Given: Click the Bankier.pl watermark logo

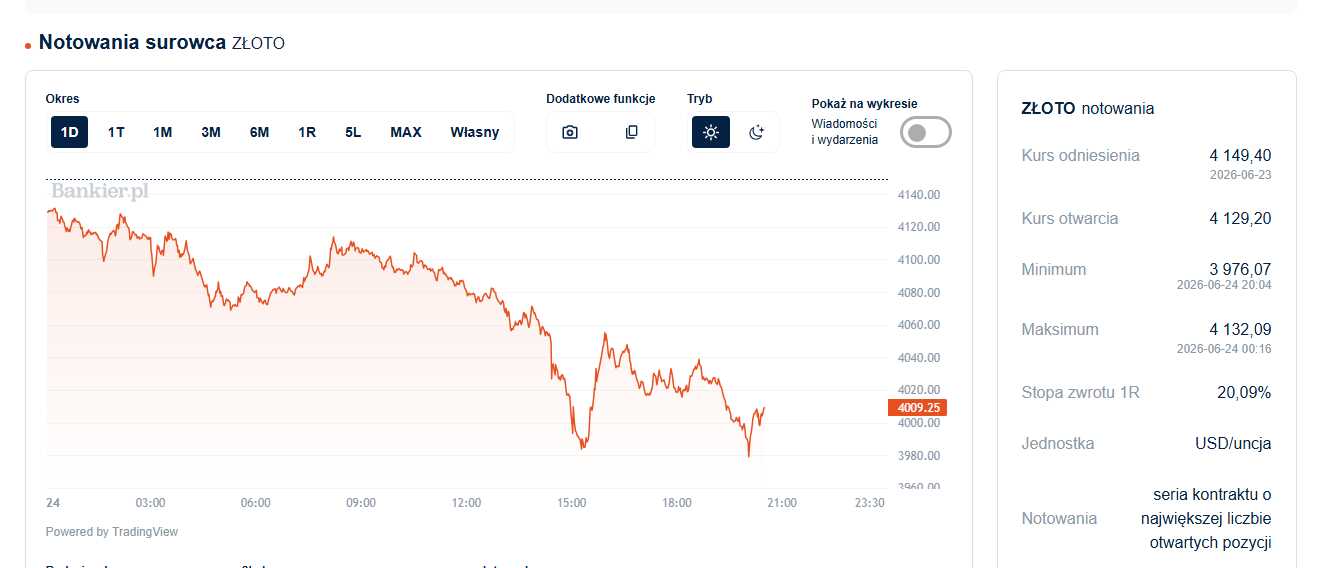Looking at the screenshot, I should point(99,190).
